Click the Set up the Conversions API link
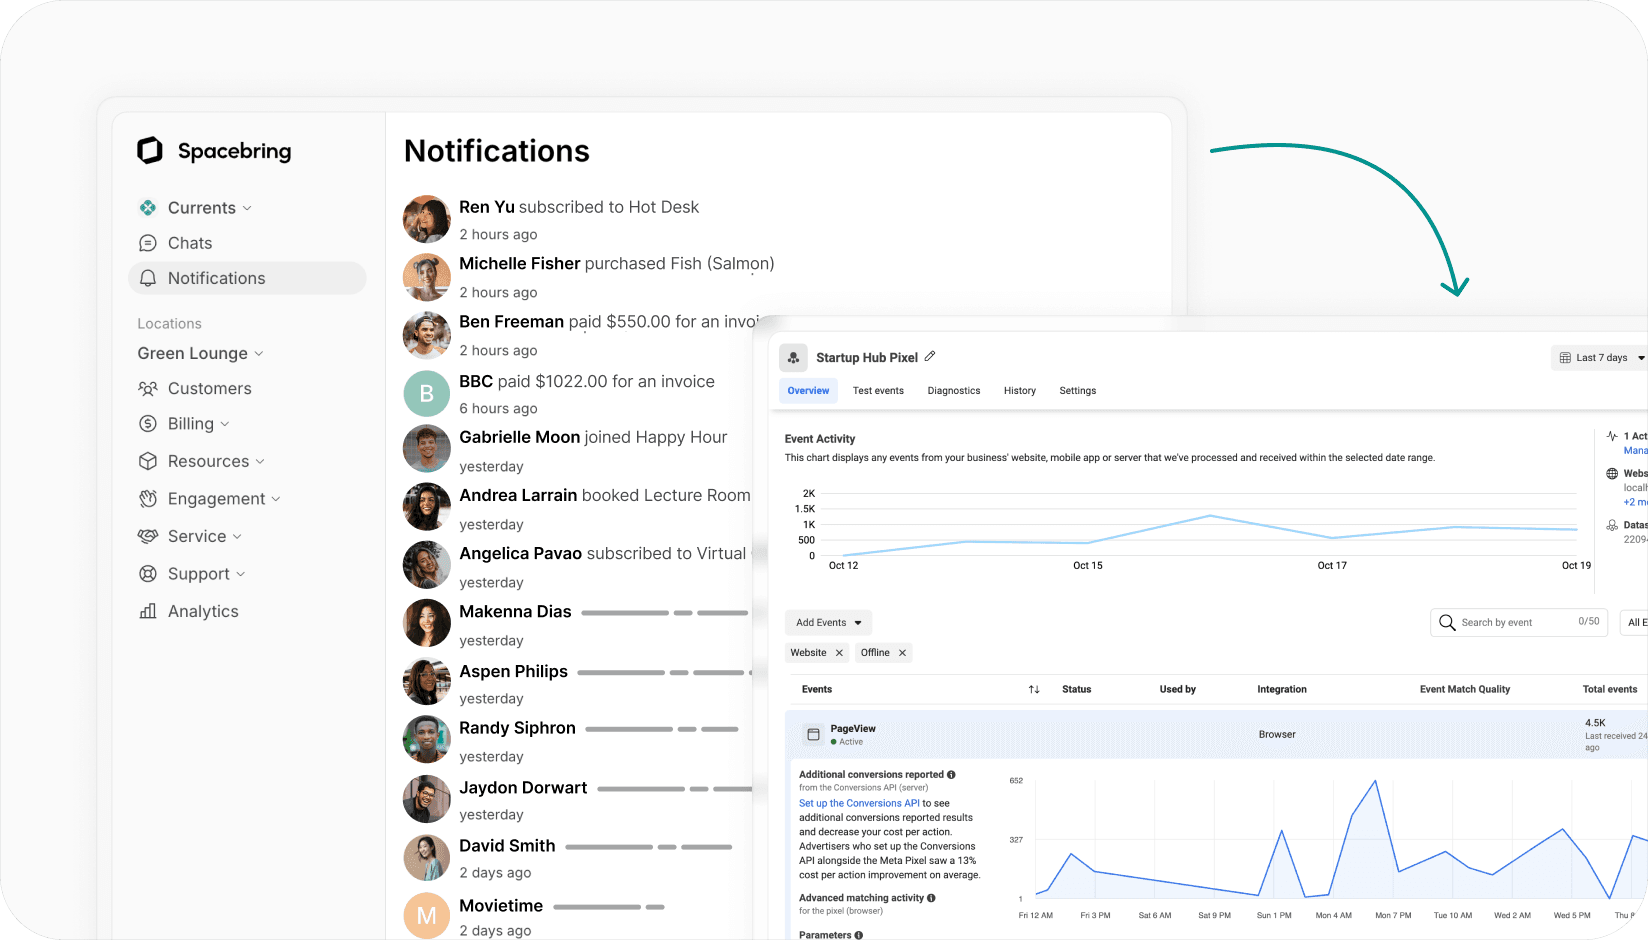This screenshot has width=1648, height=940. [x=859, y=803]
